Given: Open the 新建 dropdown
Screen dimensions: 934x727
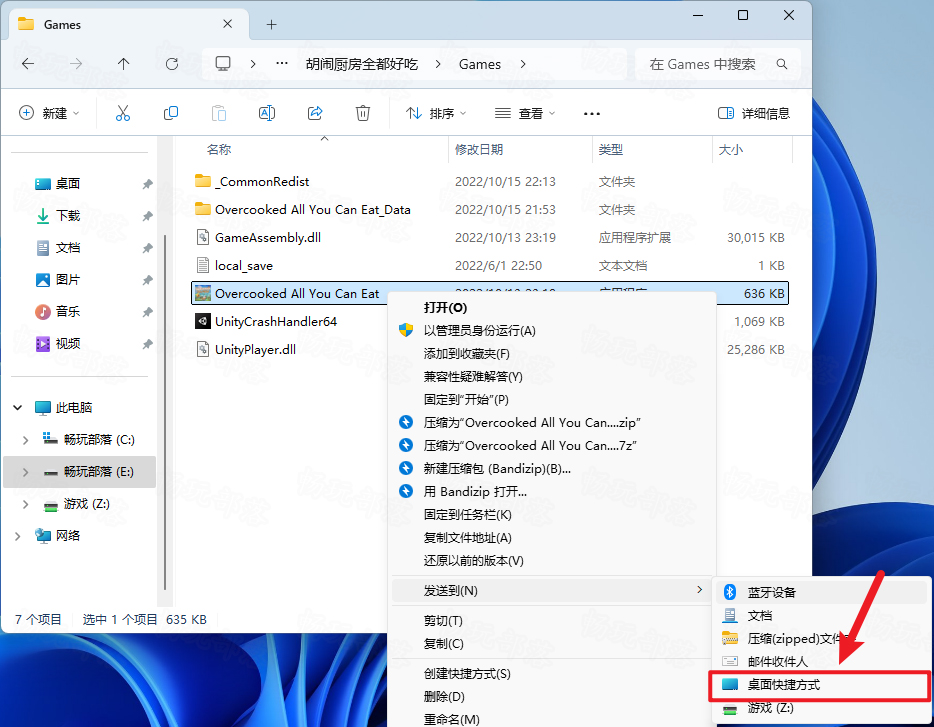Looking at the screenshot, I should coord(49,113).
